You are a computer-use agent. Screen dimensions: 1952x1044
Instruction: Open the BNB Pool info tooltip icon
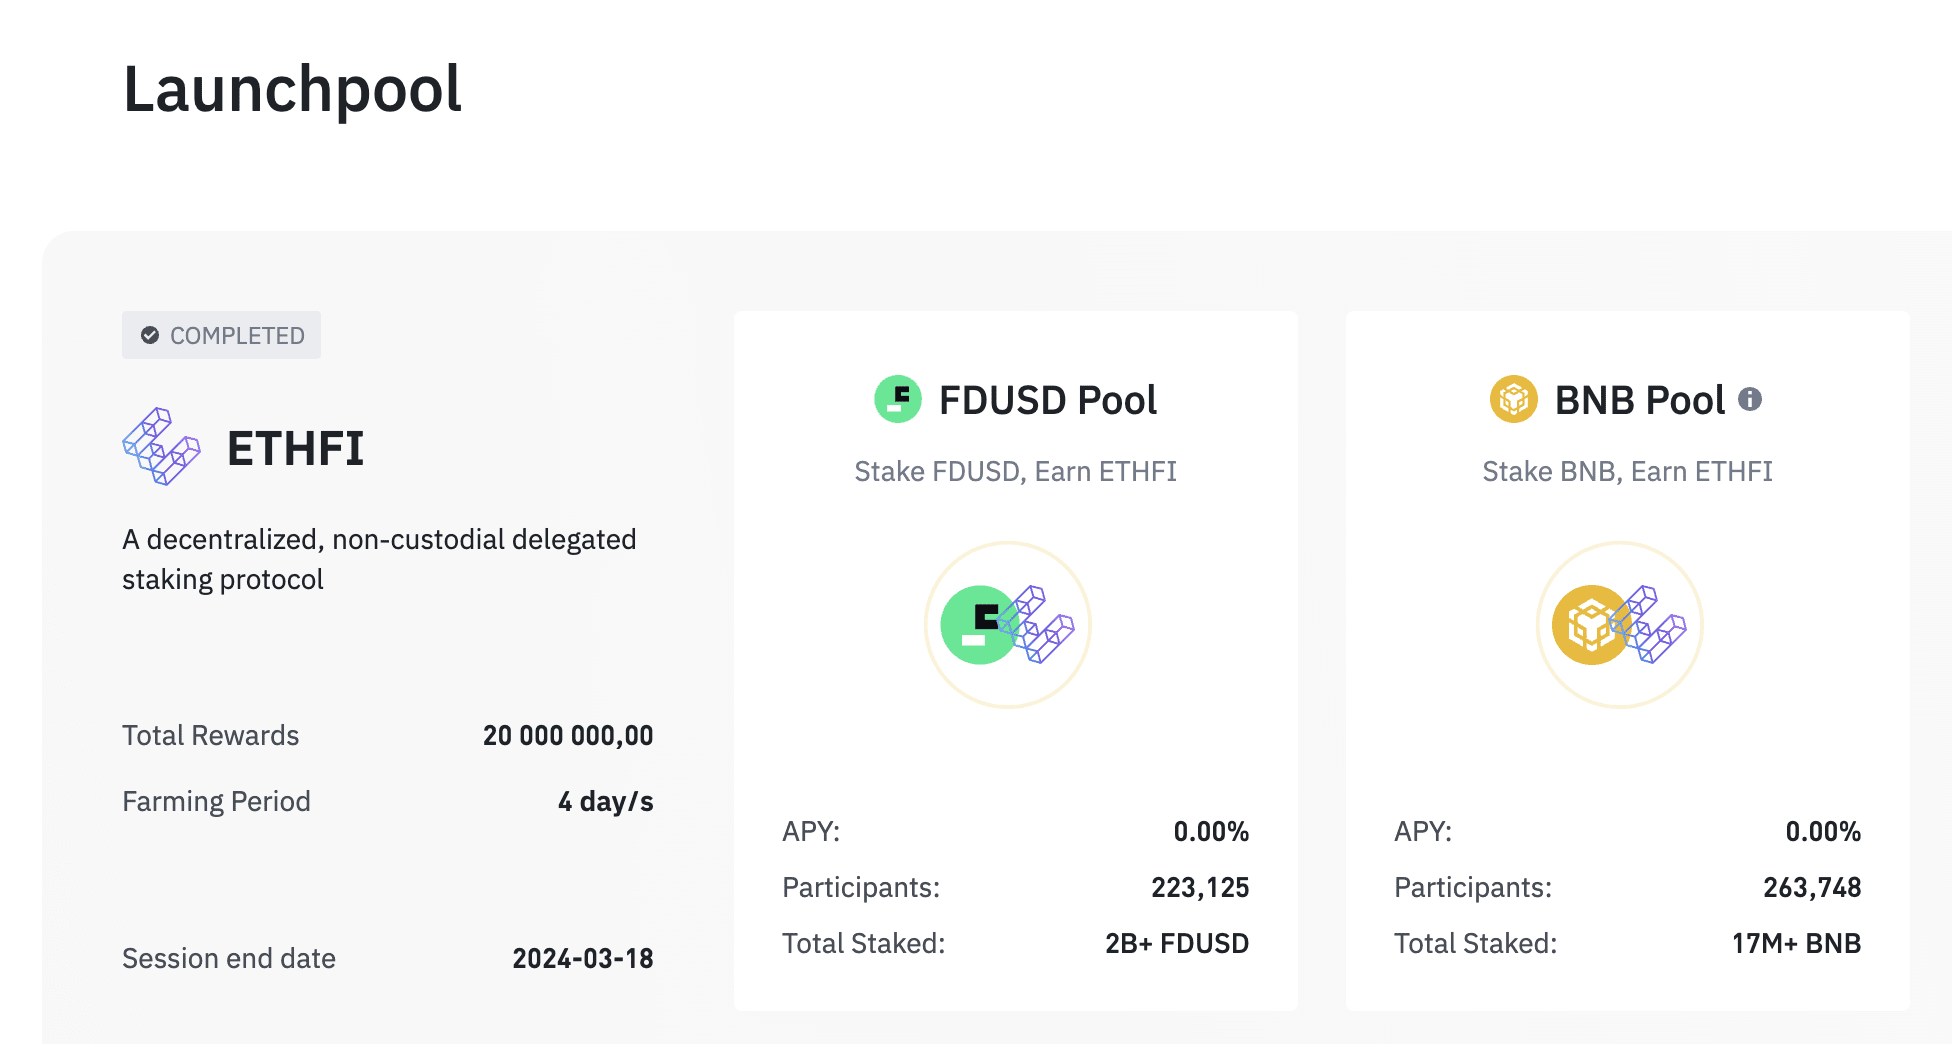click(1749, 399)
